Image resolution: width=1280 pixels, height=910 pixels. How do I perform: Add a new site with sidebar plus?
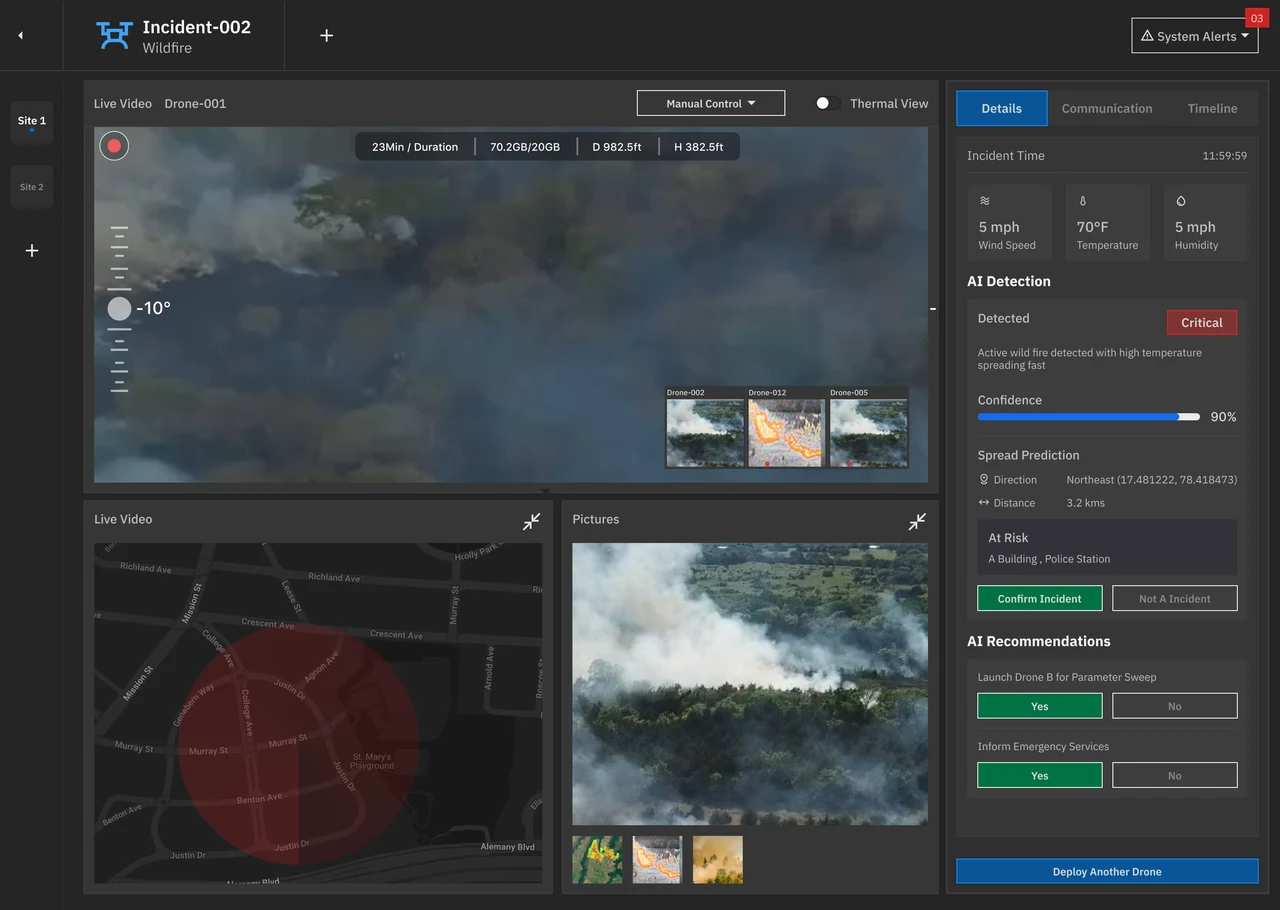coord(32,251)
